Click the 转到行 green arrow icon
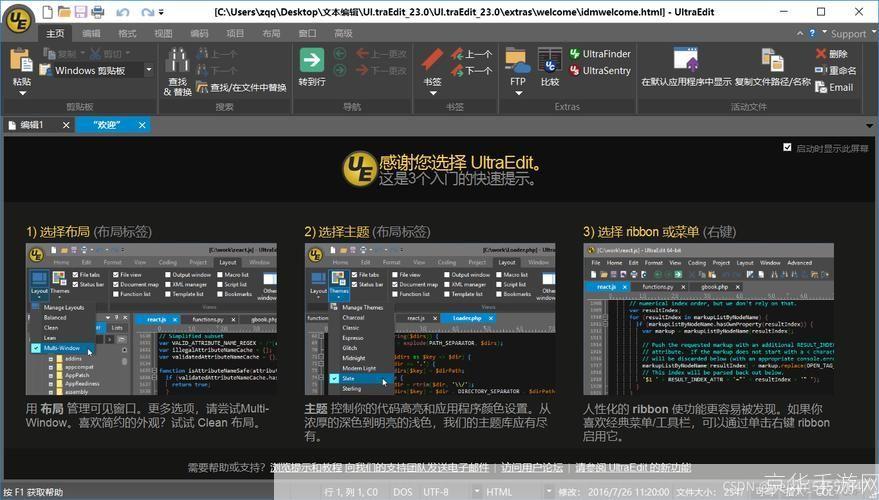This screenshot has width=879, height=500. point(312,60)
